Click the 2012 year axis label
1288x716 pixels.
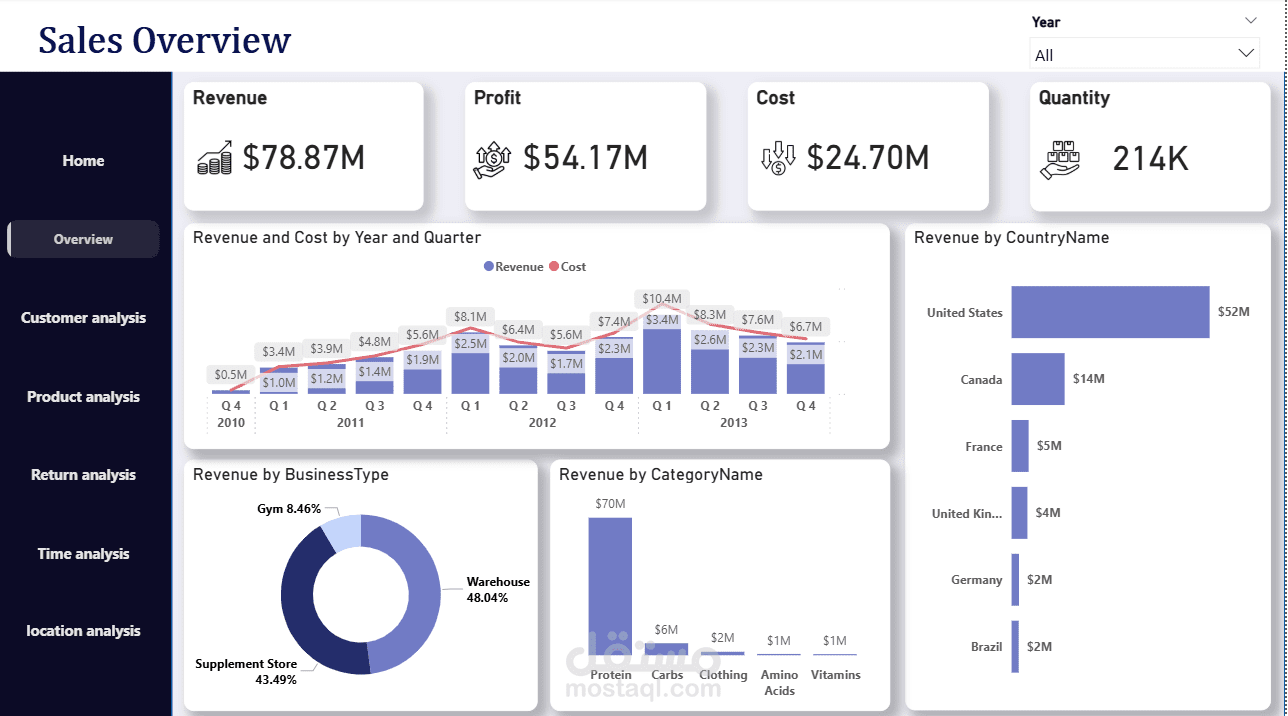point(542,423)
